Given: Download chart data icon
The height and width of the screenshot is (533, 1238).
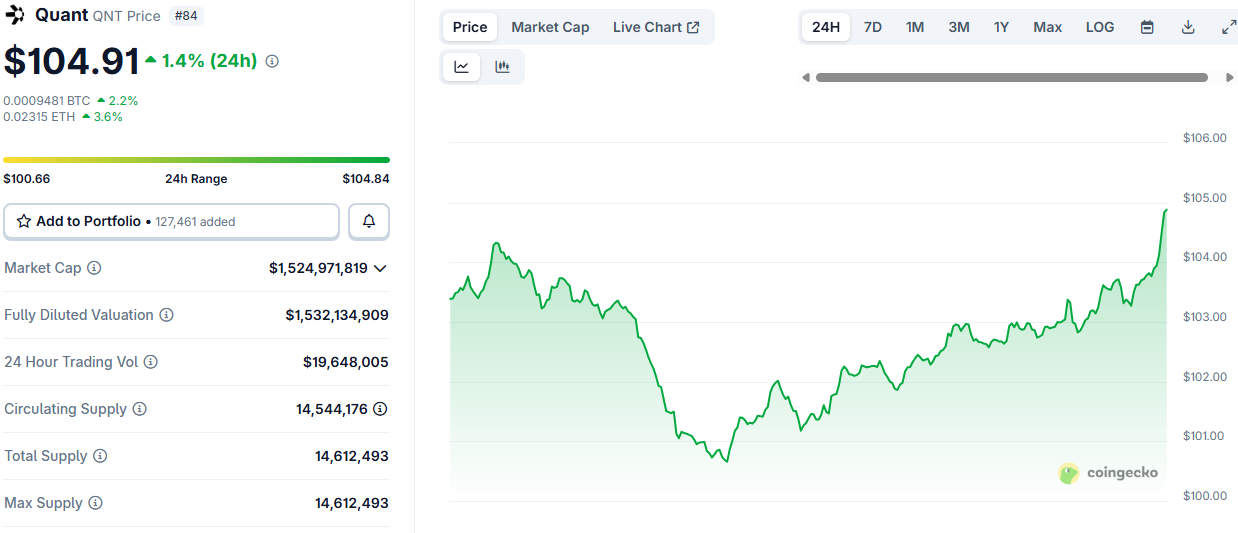Looking at the screenshot, I should pyautogui.click(x=1188, y=27).
